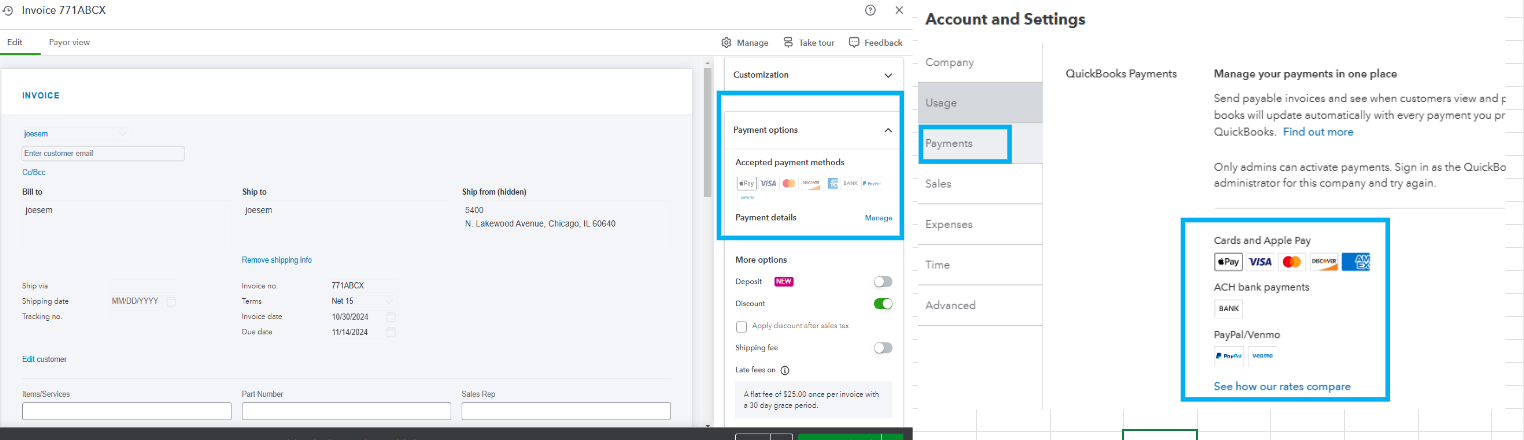This screenshot has height=440, width=1524.
Task: Open the Invoice date calendar picker
Action: click(391, 317)
